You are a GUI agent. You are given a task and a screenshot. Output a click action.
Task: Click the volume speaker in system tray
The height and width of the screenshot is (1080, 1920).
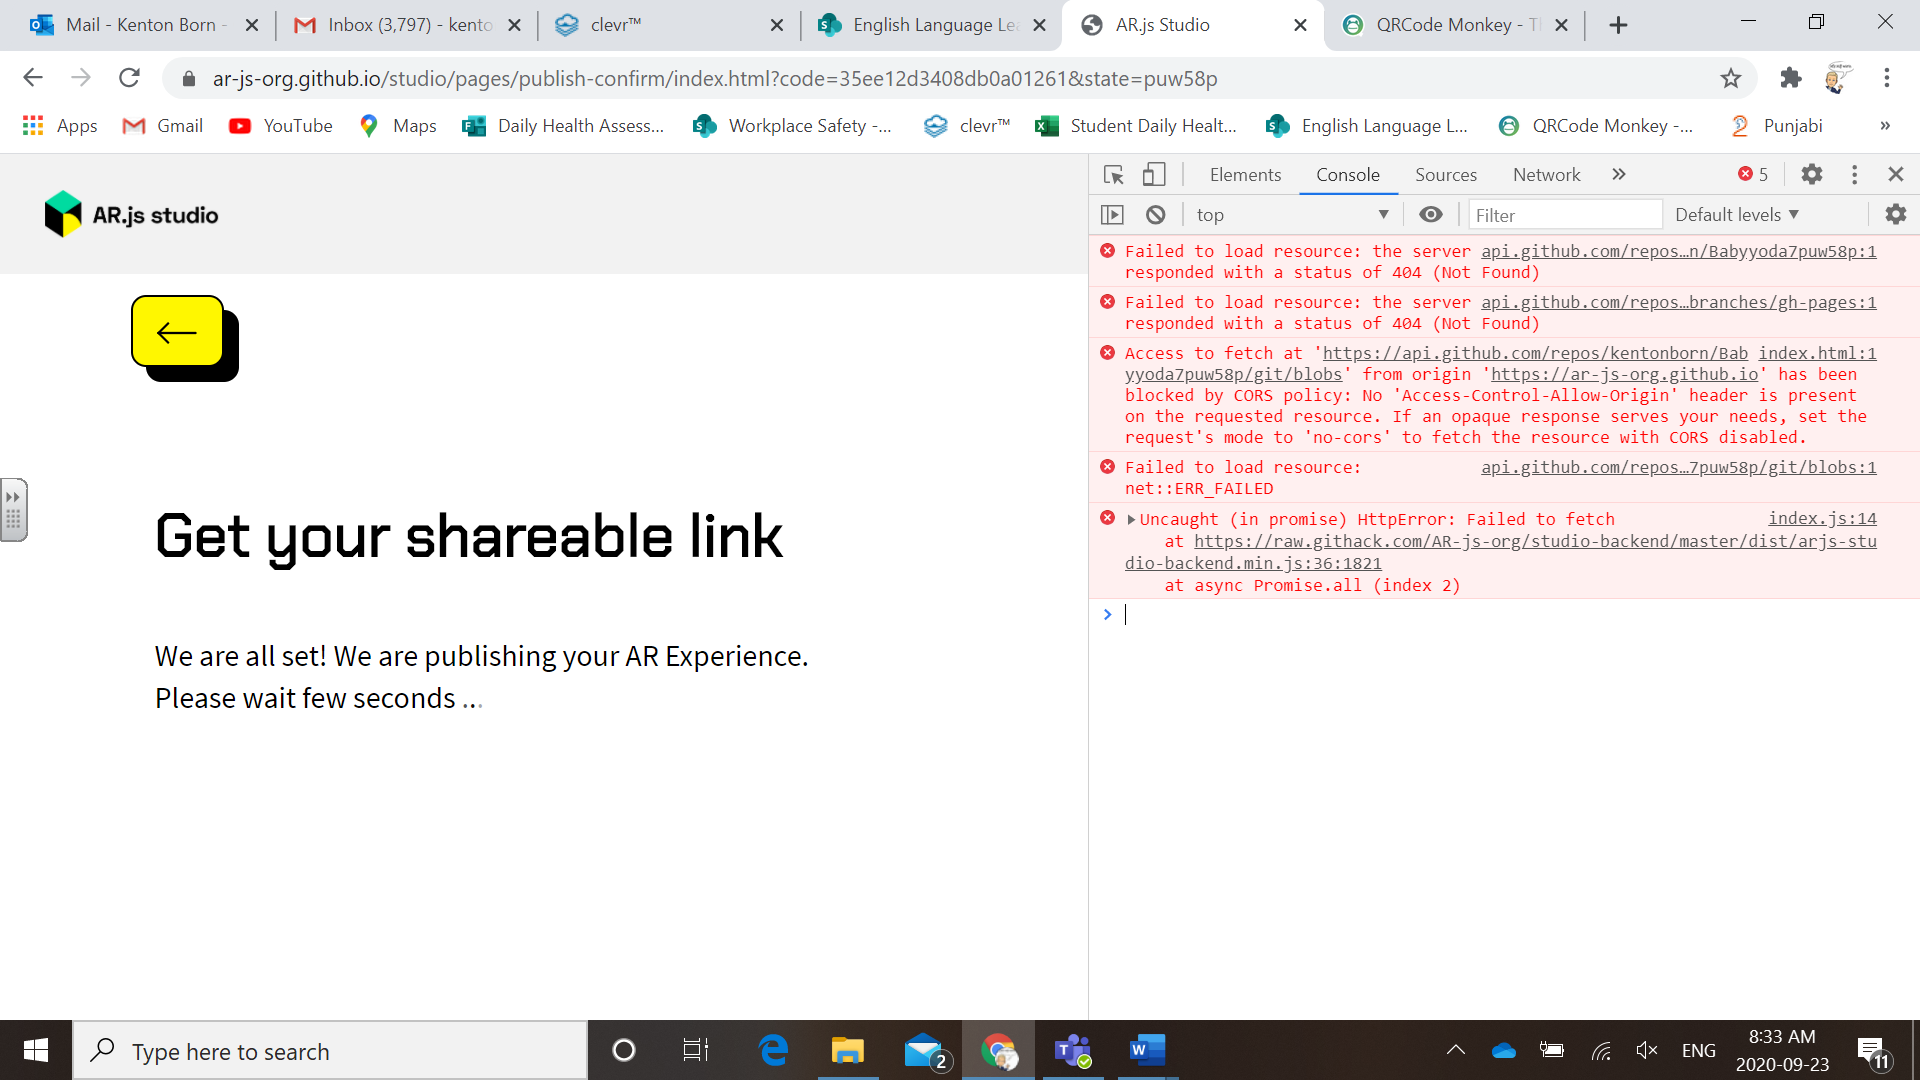(x=1647, y=1050)
